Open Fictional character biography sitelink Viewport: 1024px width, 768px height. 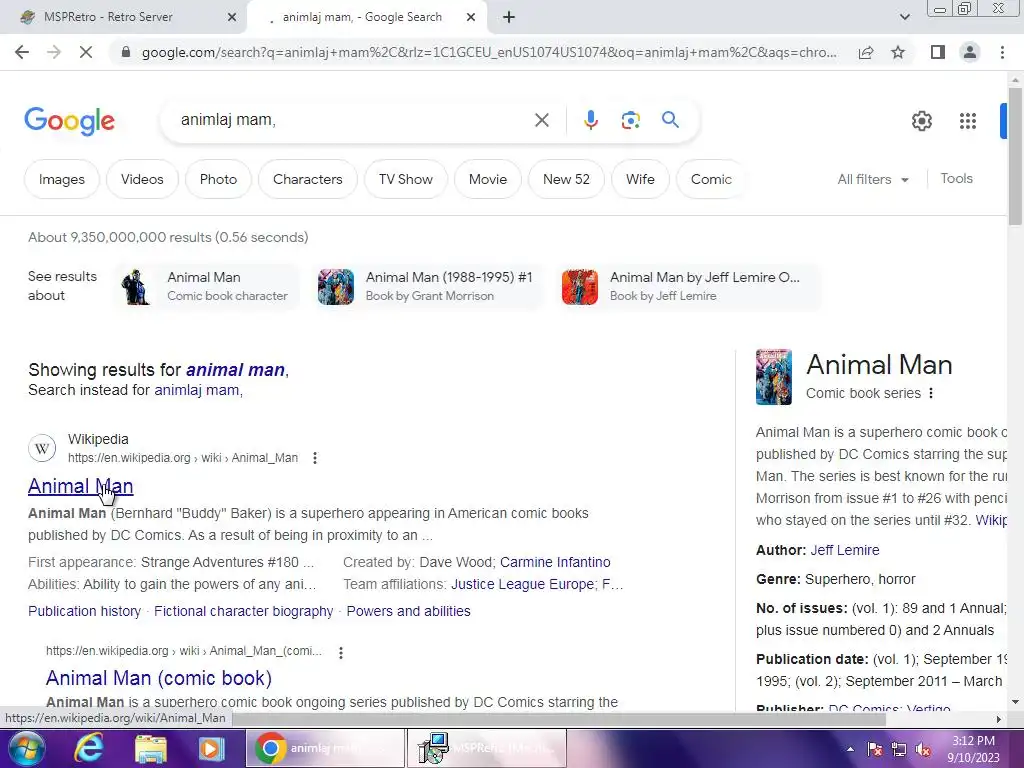(x=244, y=611)
